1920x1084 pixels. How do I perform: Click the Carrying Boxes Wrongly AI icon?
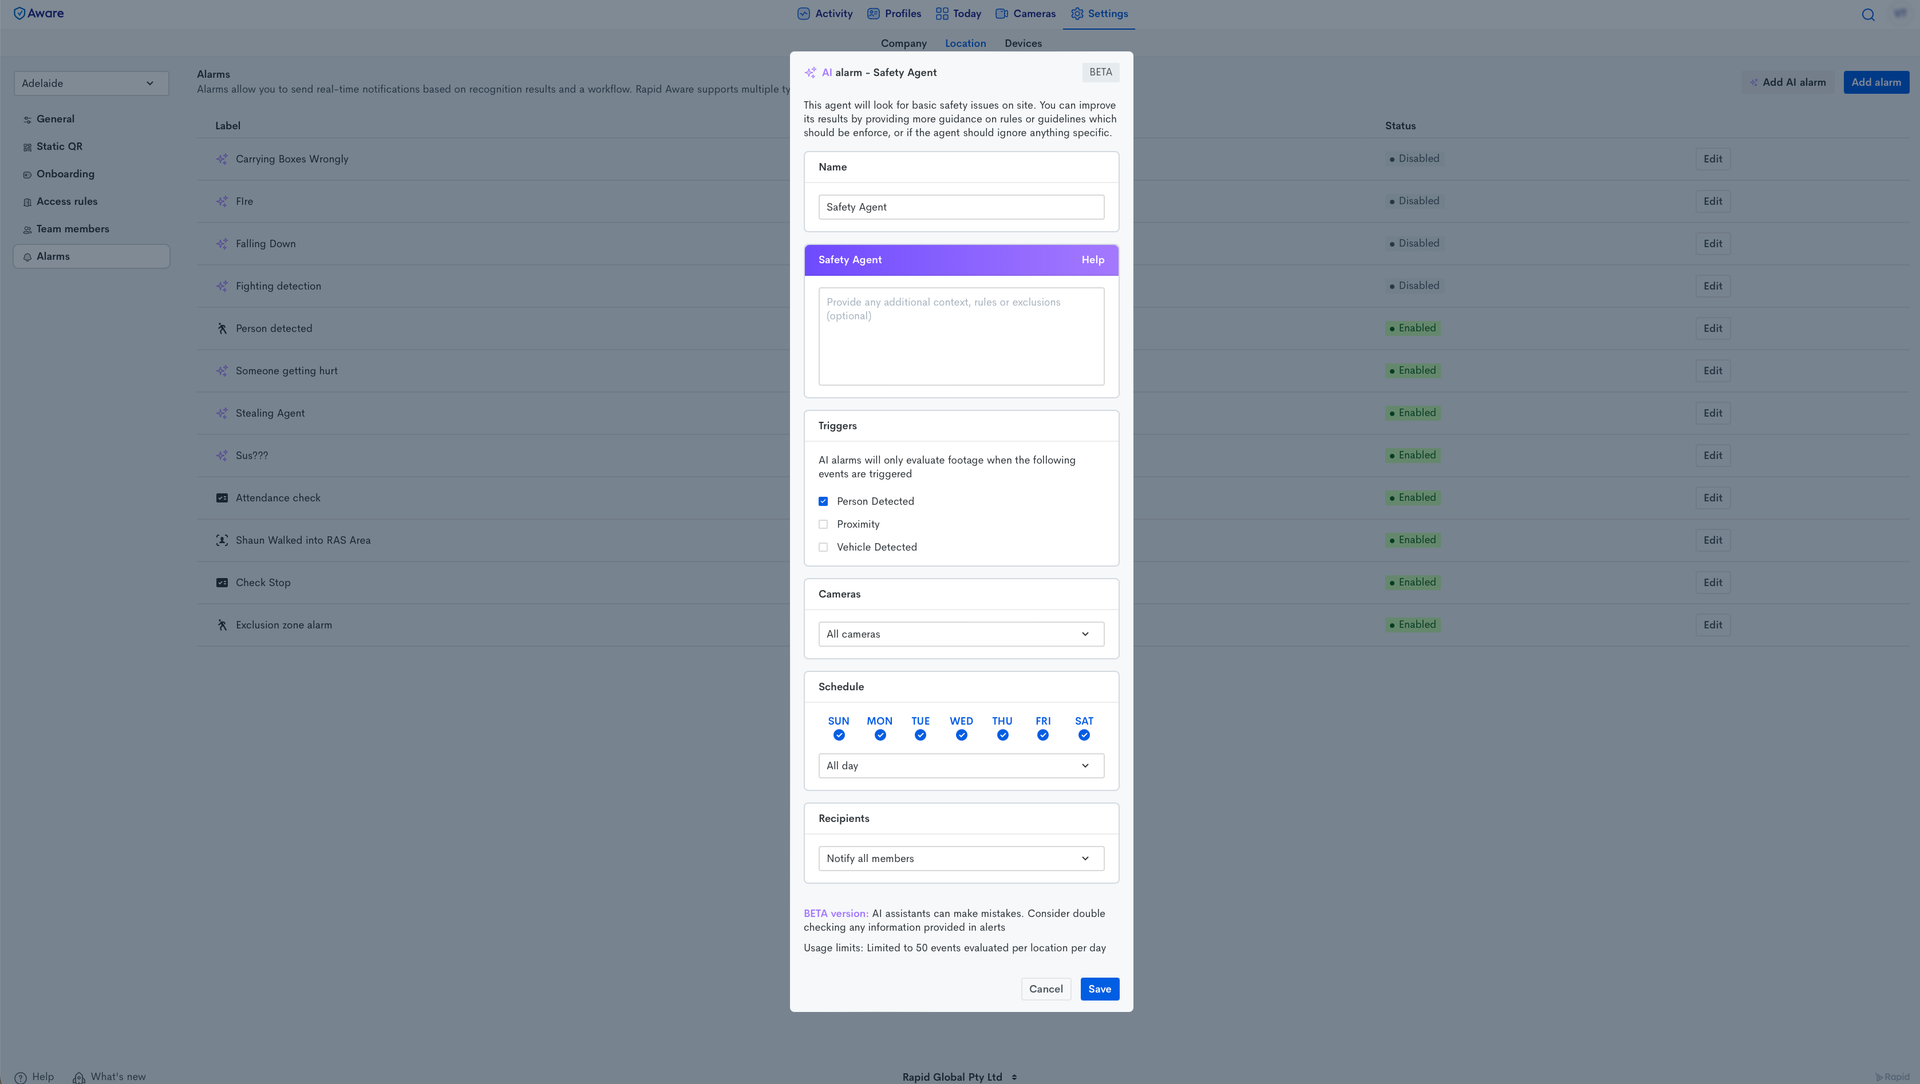click(222, 159)
